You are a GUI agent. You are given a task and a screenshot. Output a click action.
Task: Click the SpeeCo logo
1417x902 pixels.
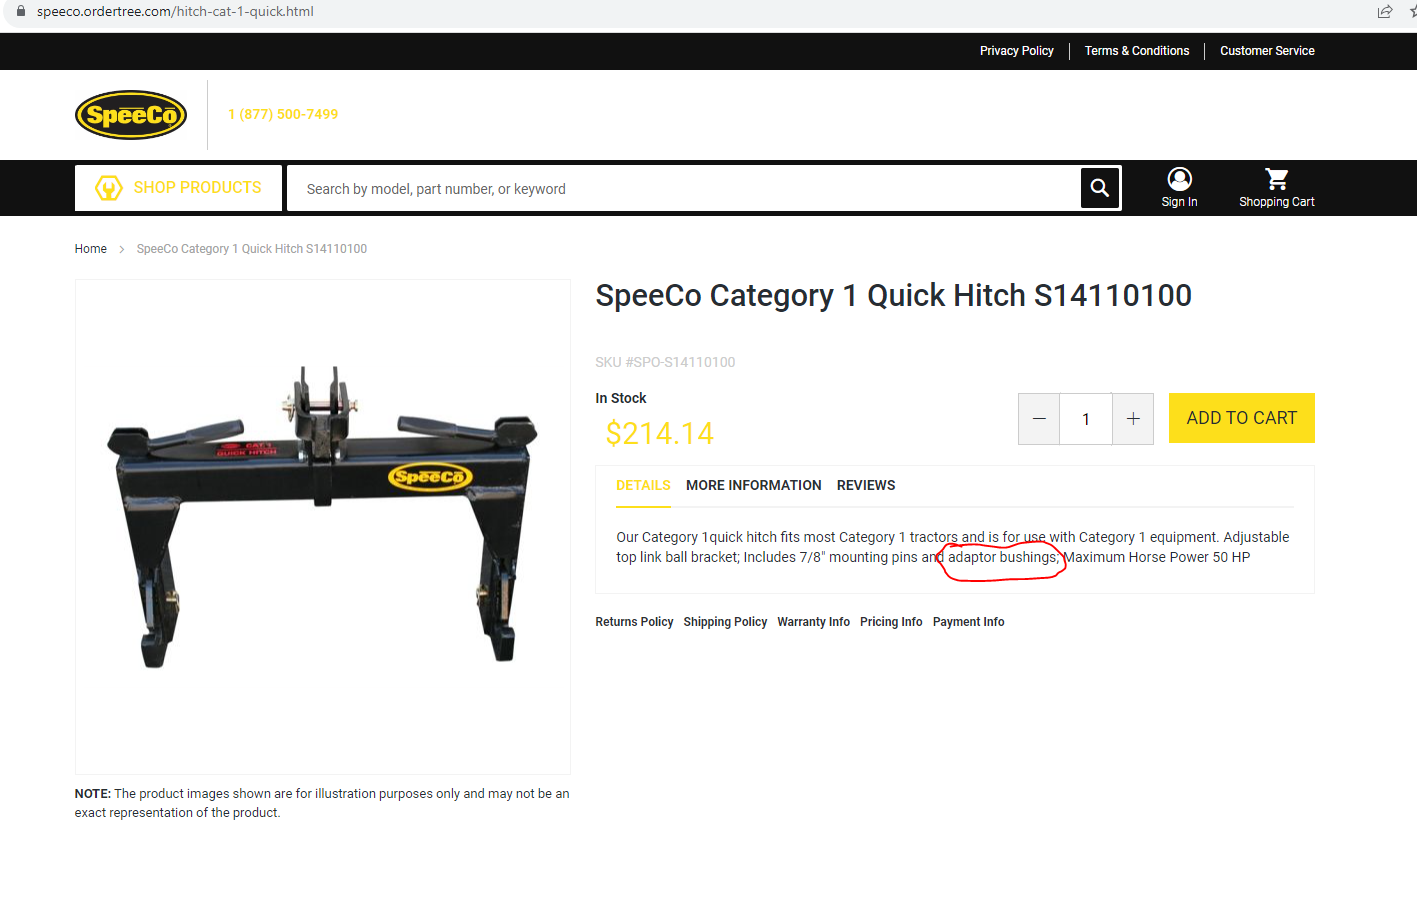click(x=131, y=115)
